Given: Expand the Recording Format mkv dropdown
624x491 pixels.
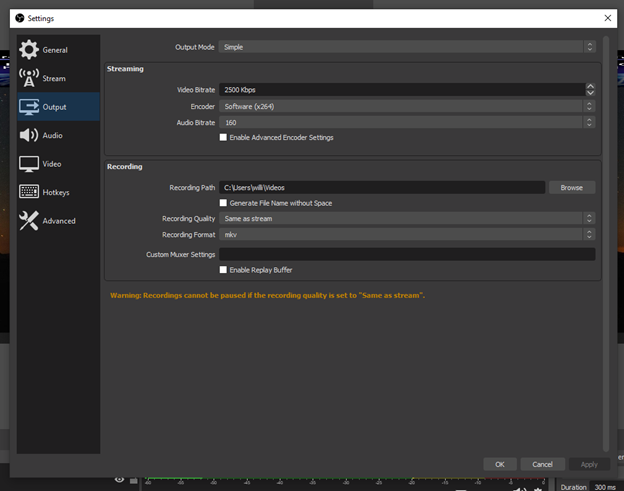Looking at the screenshot, I should (x=407, y=234).
